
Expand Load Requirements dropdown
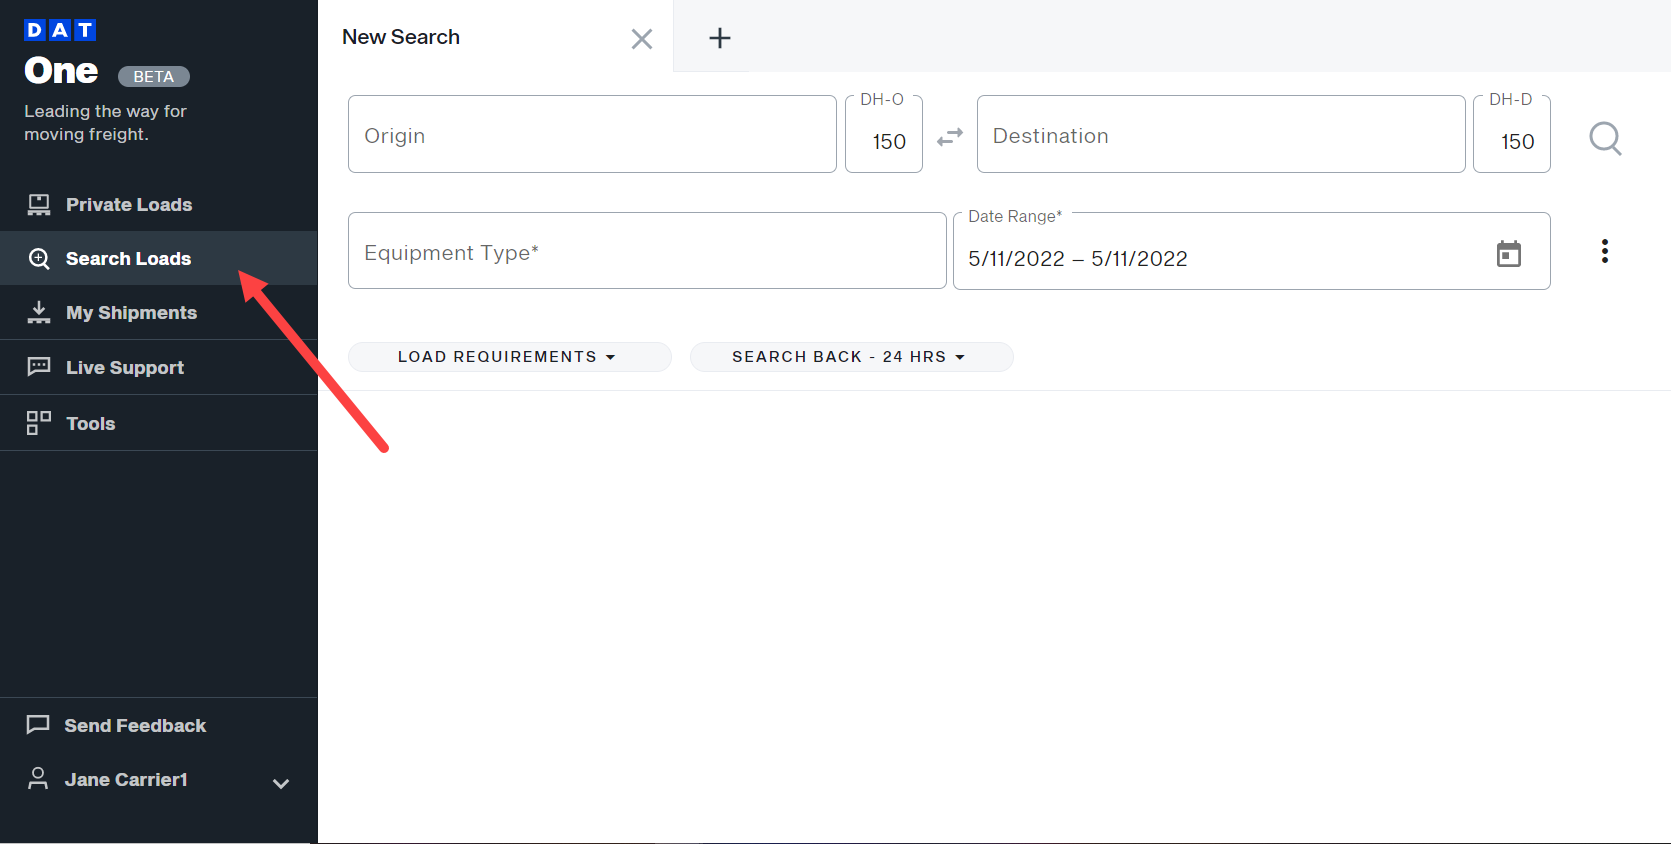(510, 357)
